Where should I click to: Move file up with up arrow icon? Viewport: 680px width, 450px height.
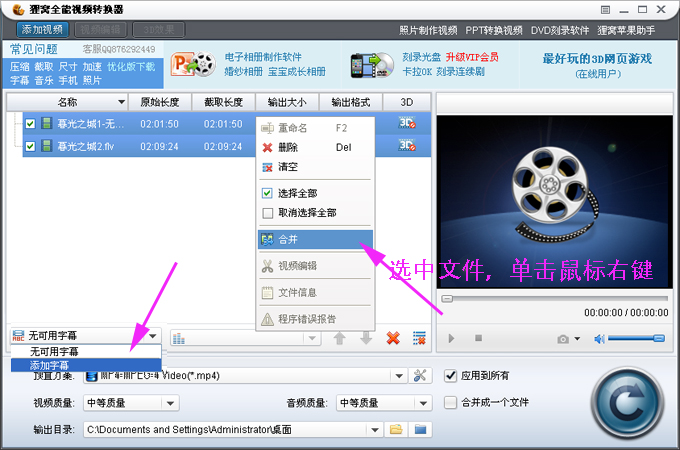point(340,338)
